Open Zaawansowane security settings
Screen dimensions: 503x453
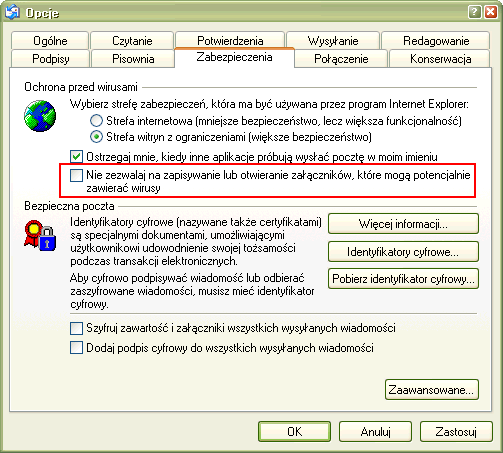tap(432, 389)
